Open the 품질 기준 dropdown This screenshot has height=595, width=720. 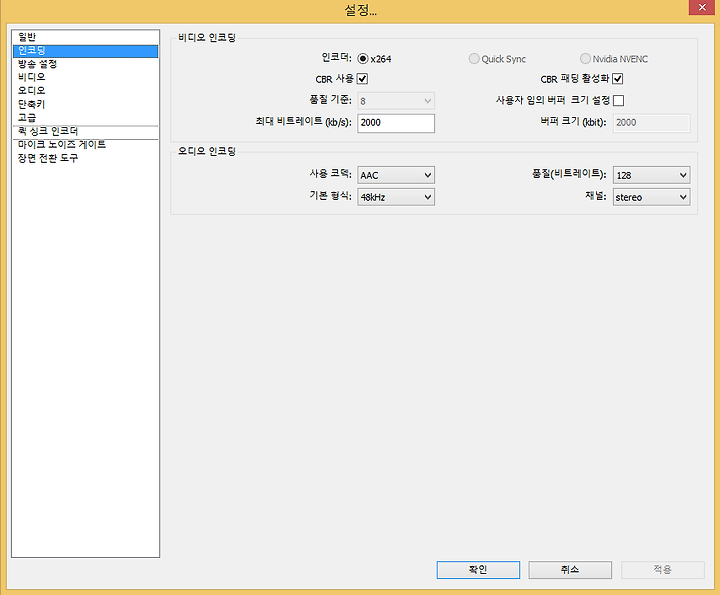click(396, 101)
